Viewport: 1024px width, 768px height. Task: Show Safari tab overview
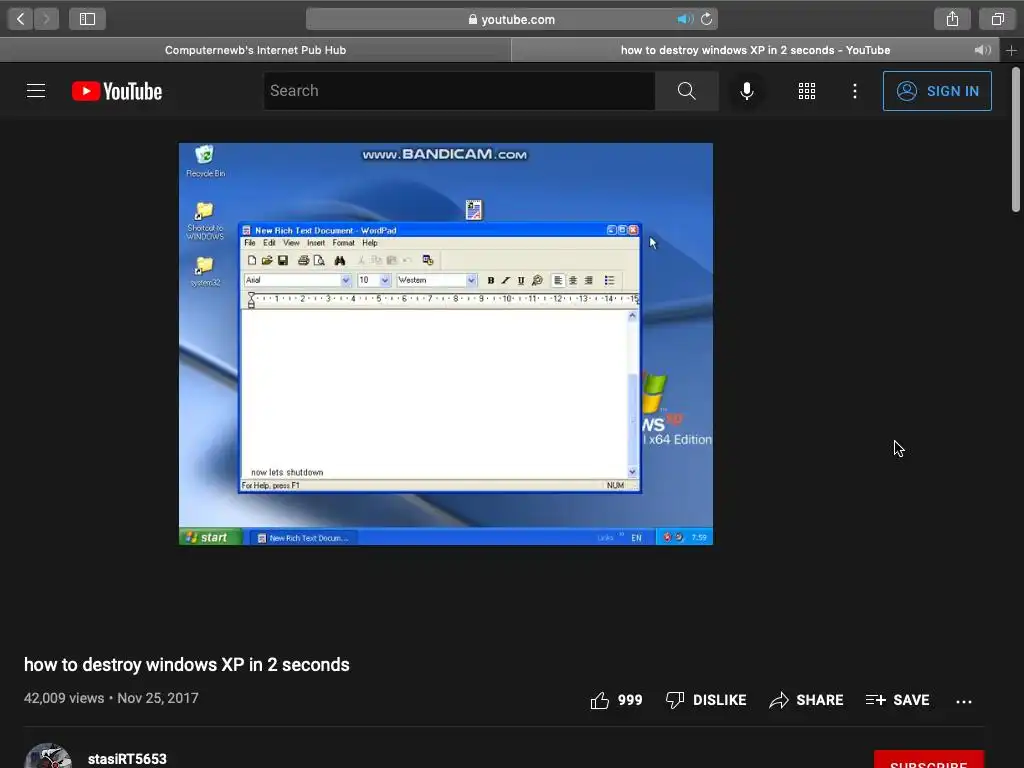pos(997,19)
